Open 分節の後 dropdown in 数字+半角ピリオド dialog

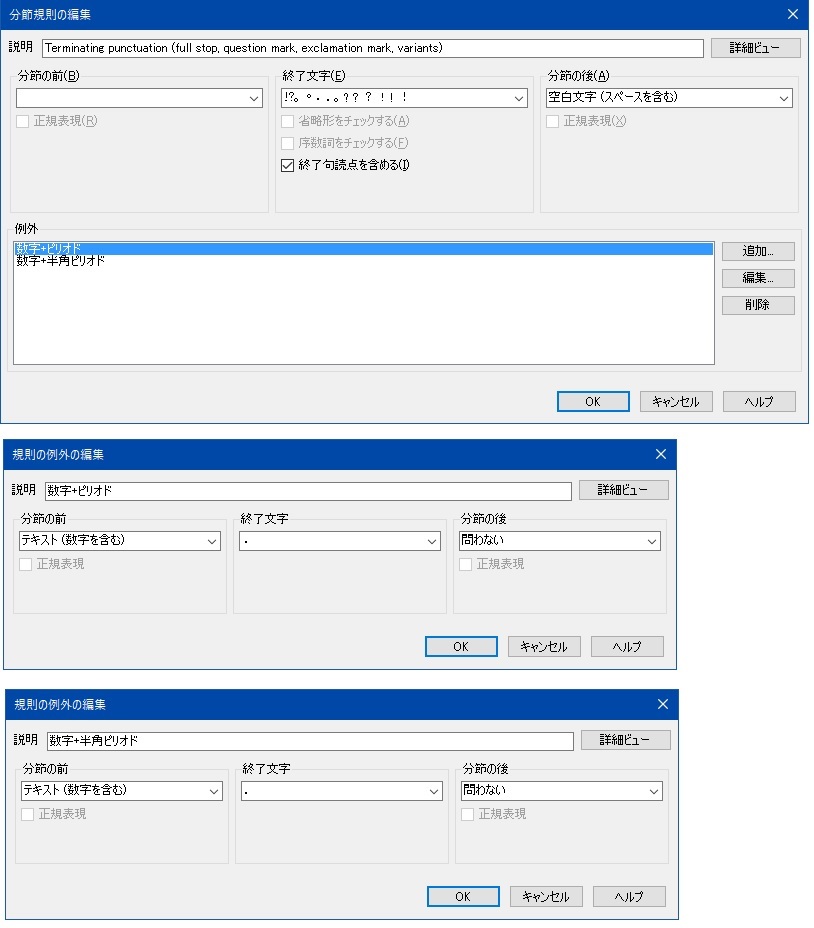654,791
